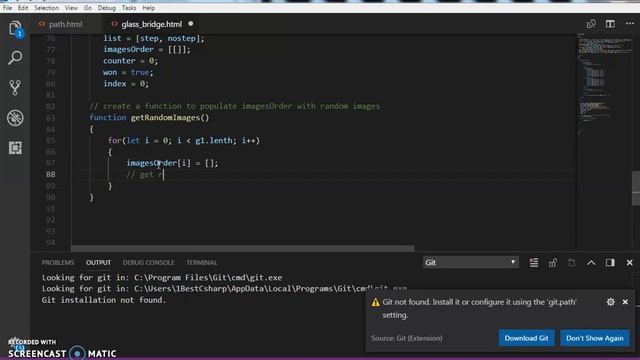Switch to the Debug Console tab
Screen dimensions: 640x360
(149, 262)
